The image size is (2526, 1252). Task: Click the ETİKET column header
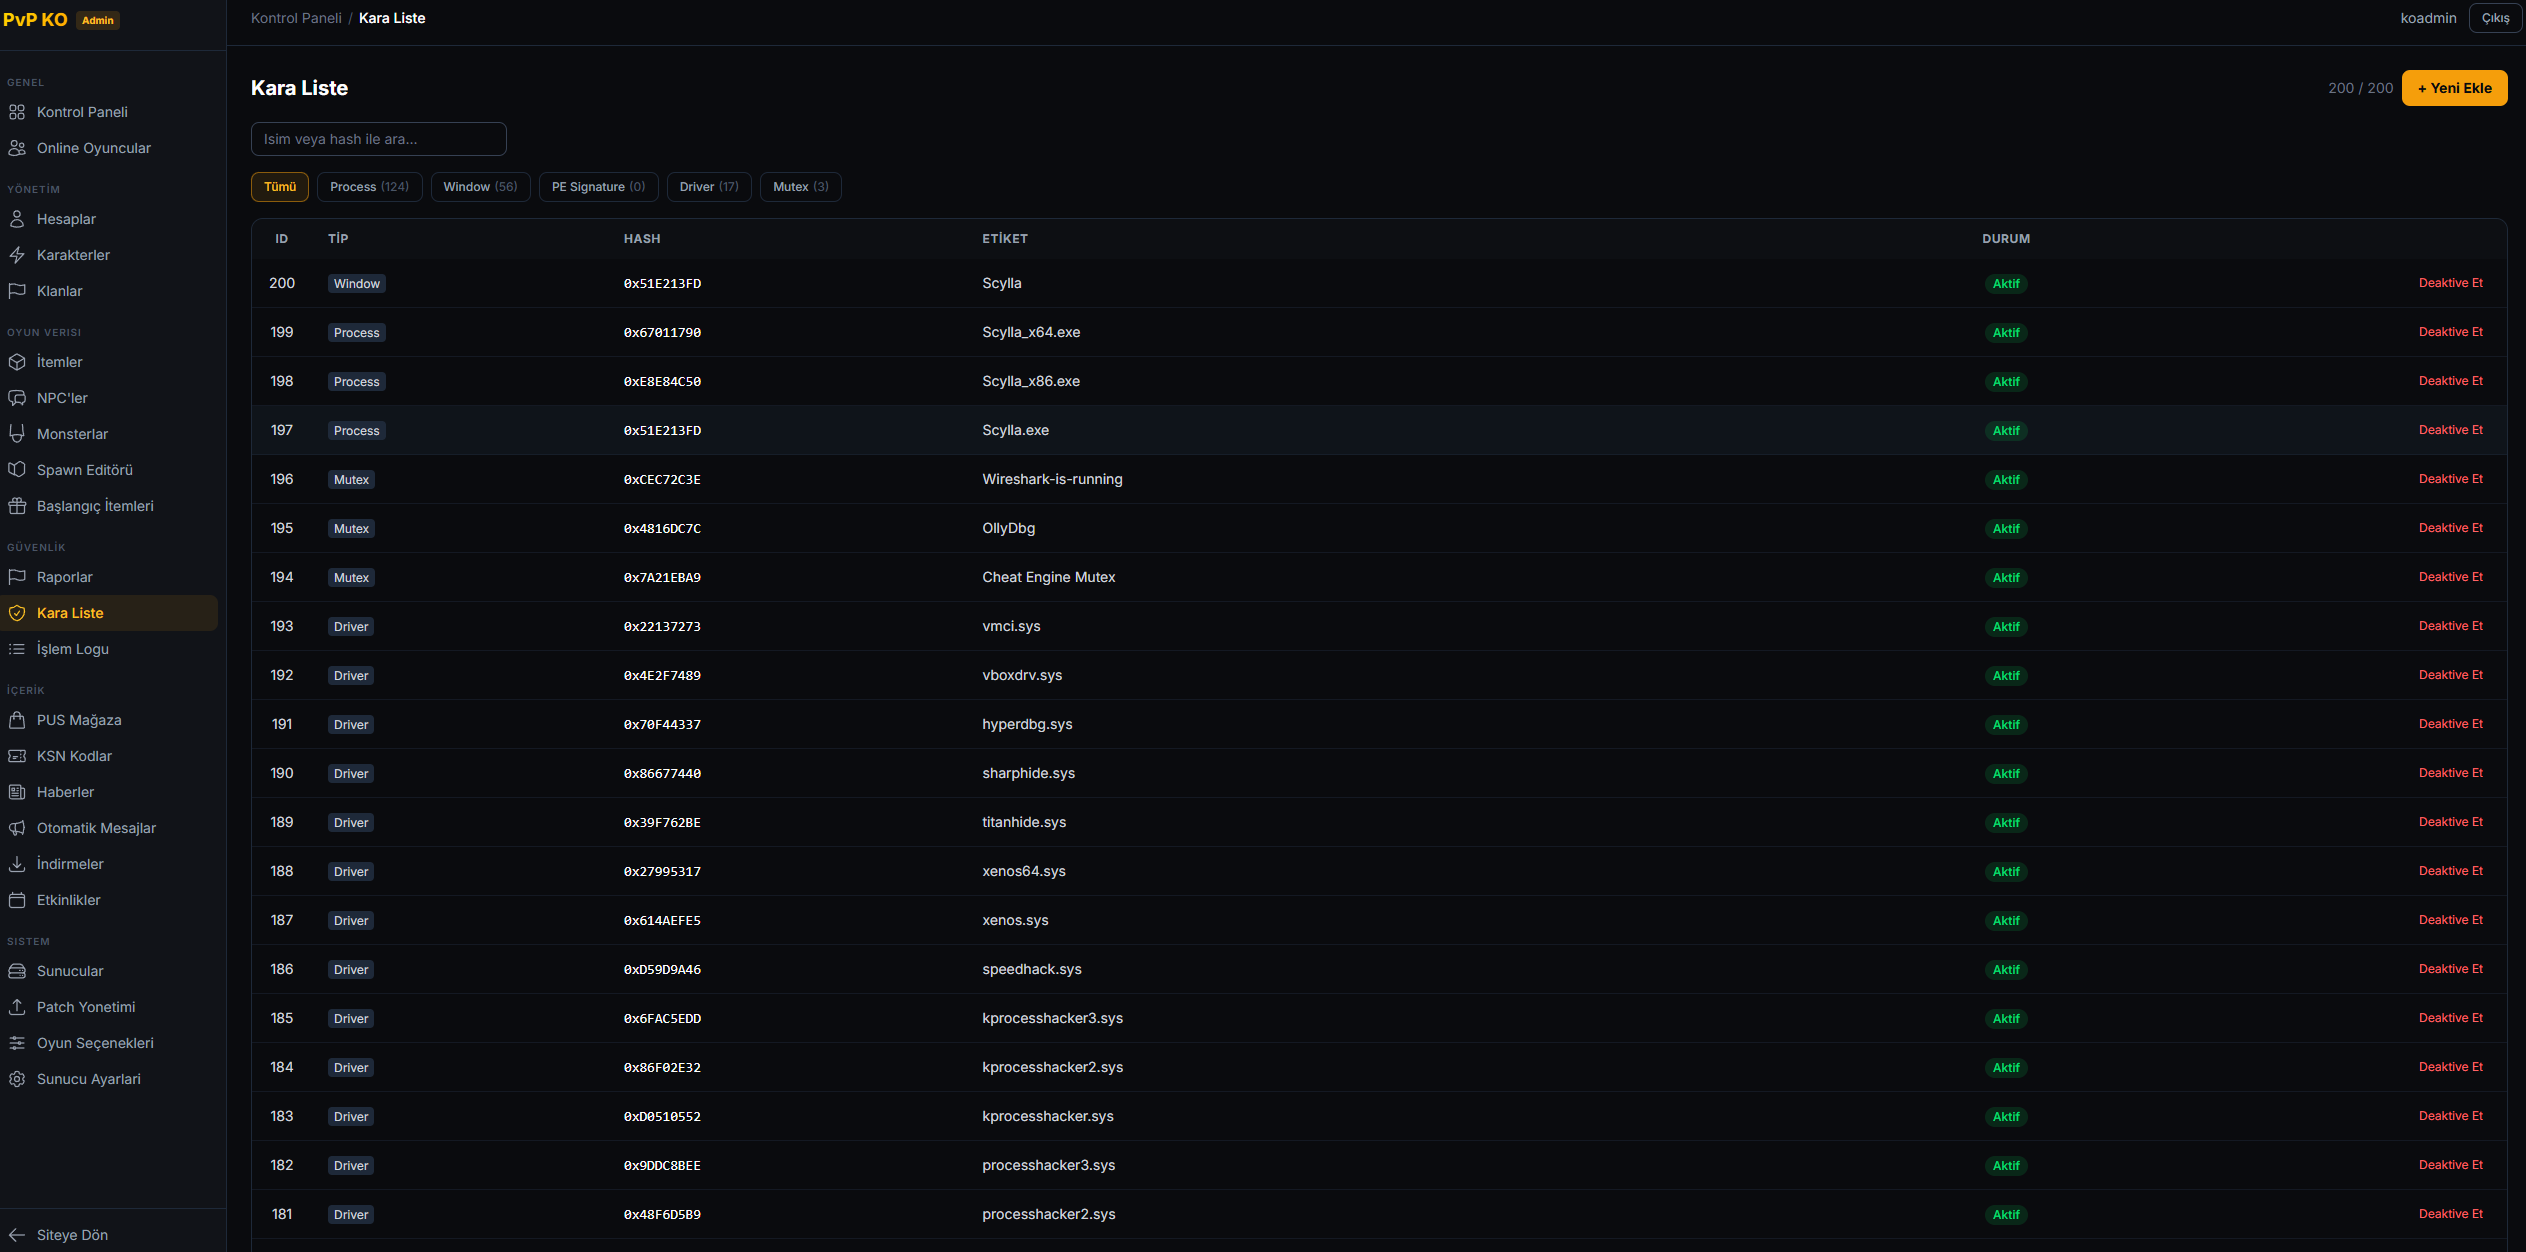coord(1005,239)
